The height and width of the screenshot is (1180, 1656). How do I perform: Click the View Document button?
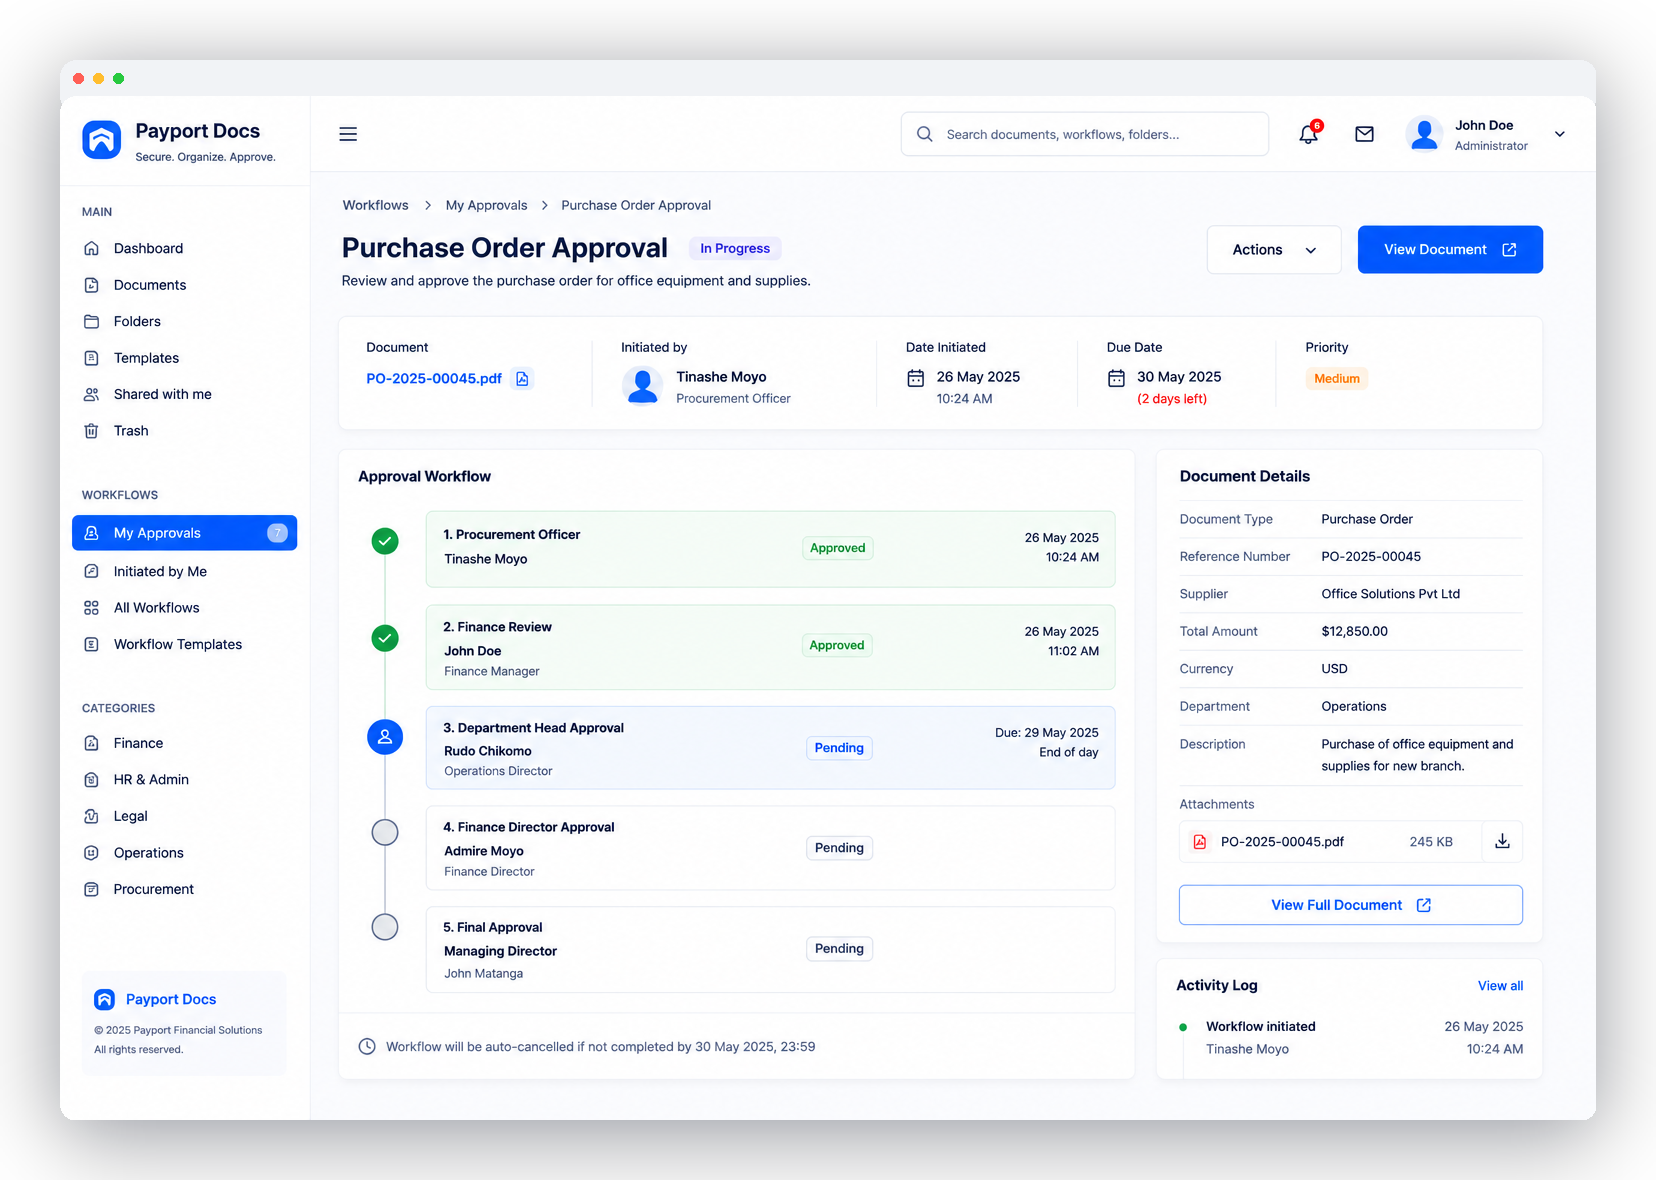point(1450,250)
